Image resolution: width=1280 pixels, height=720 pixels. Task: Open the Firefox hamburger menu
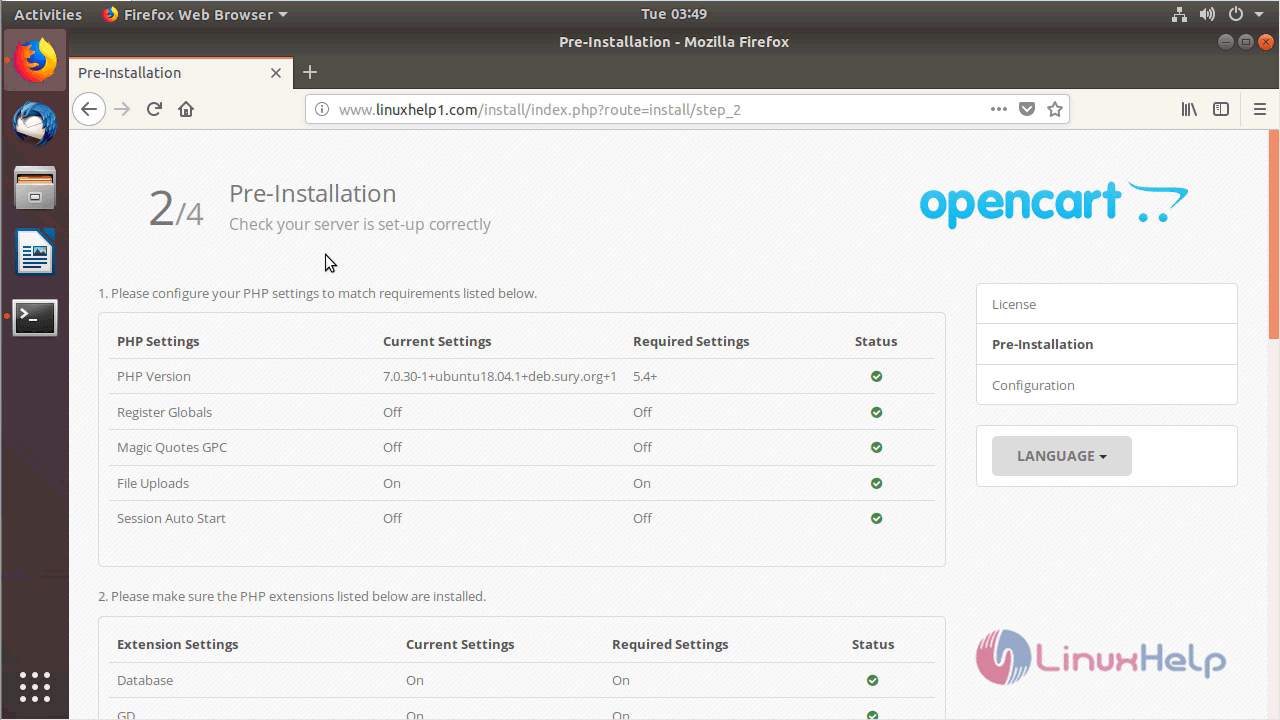[1259, 109]
